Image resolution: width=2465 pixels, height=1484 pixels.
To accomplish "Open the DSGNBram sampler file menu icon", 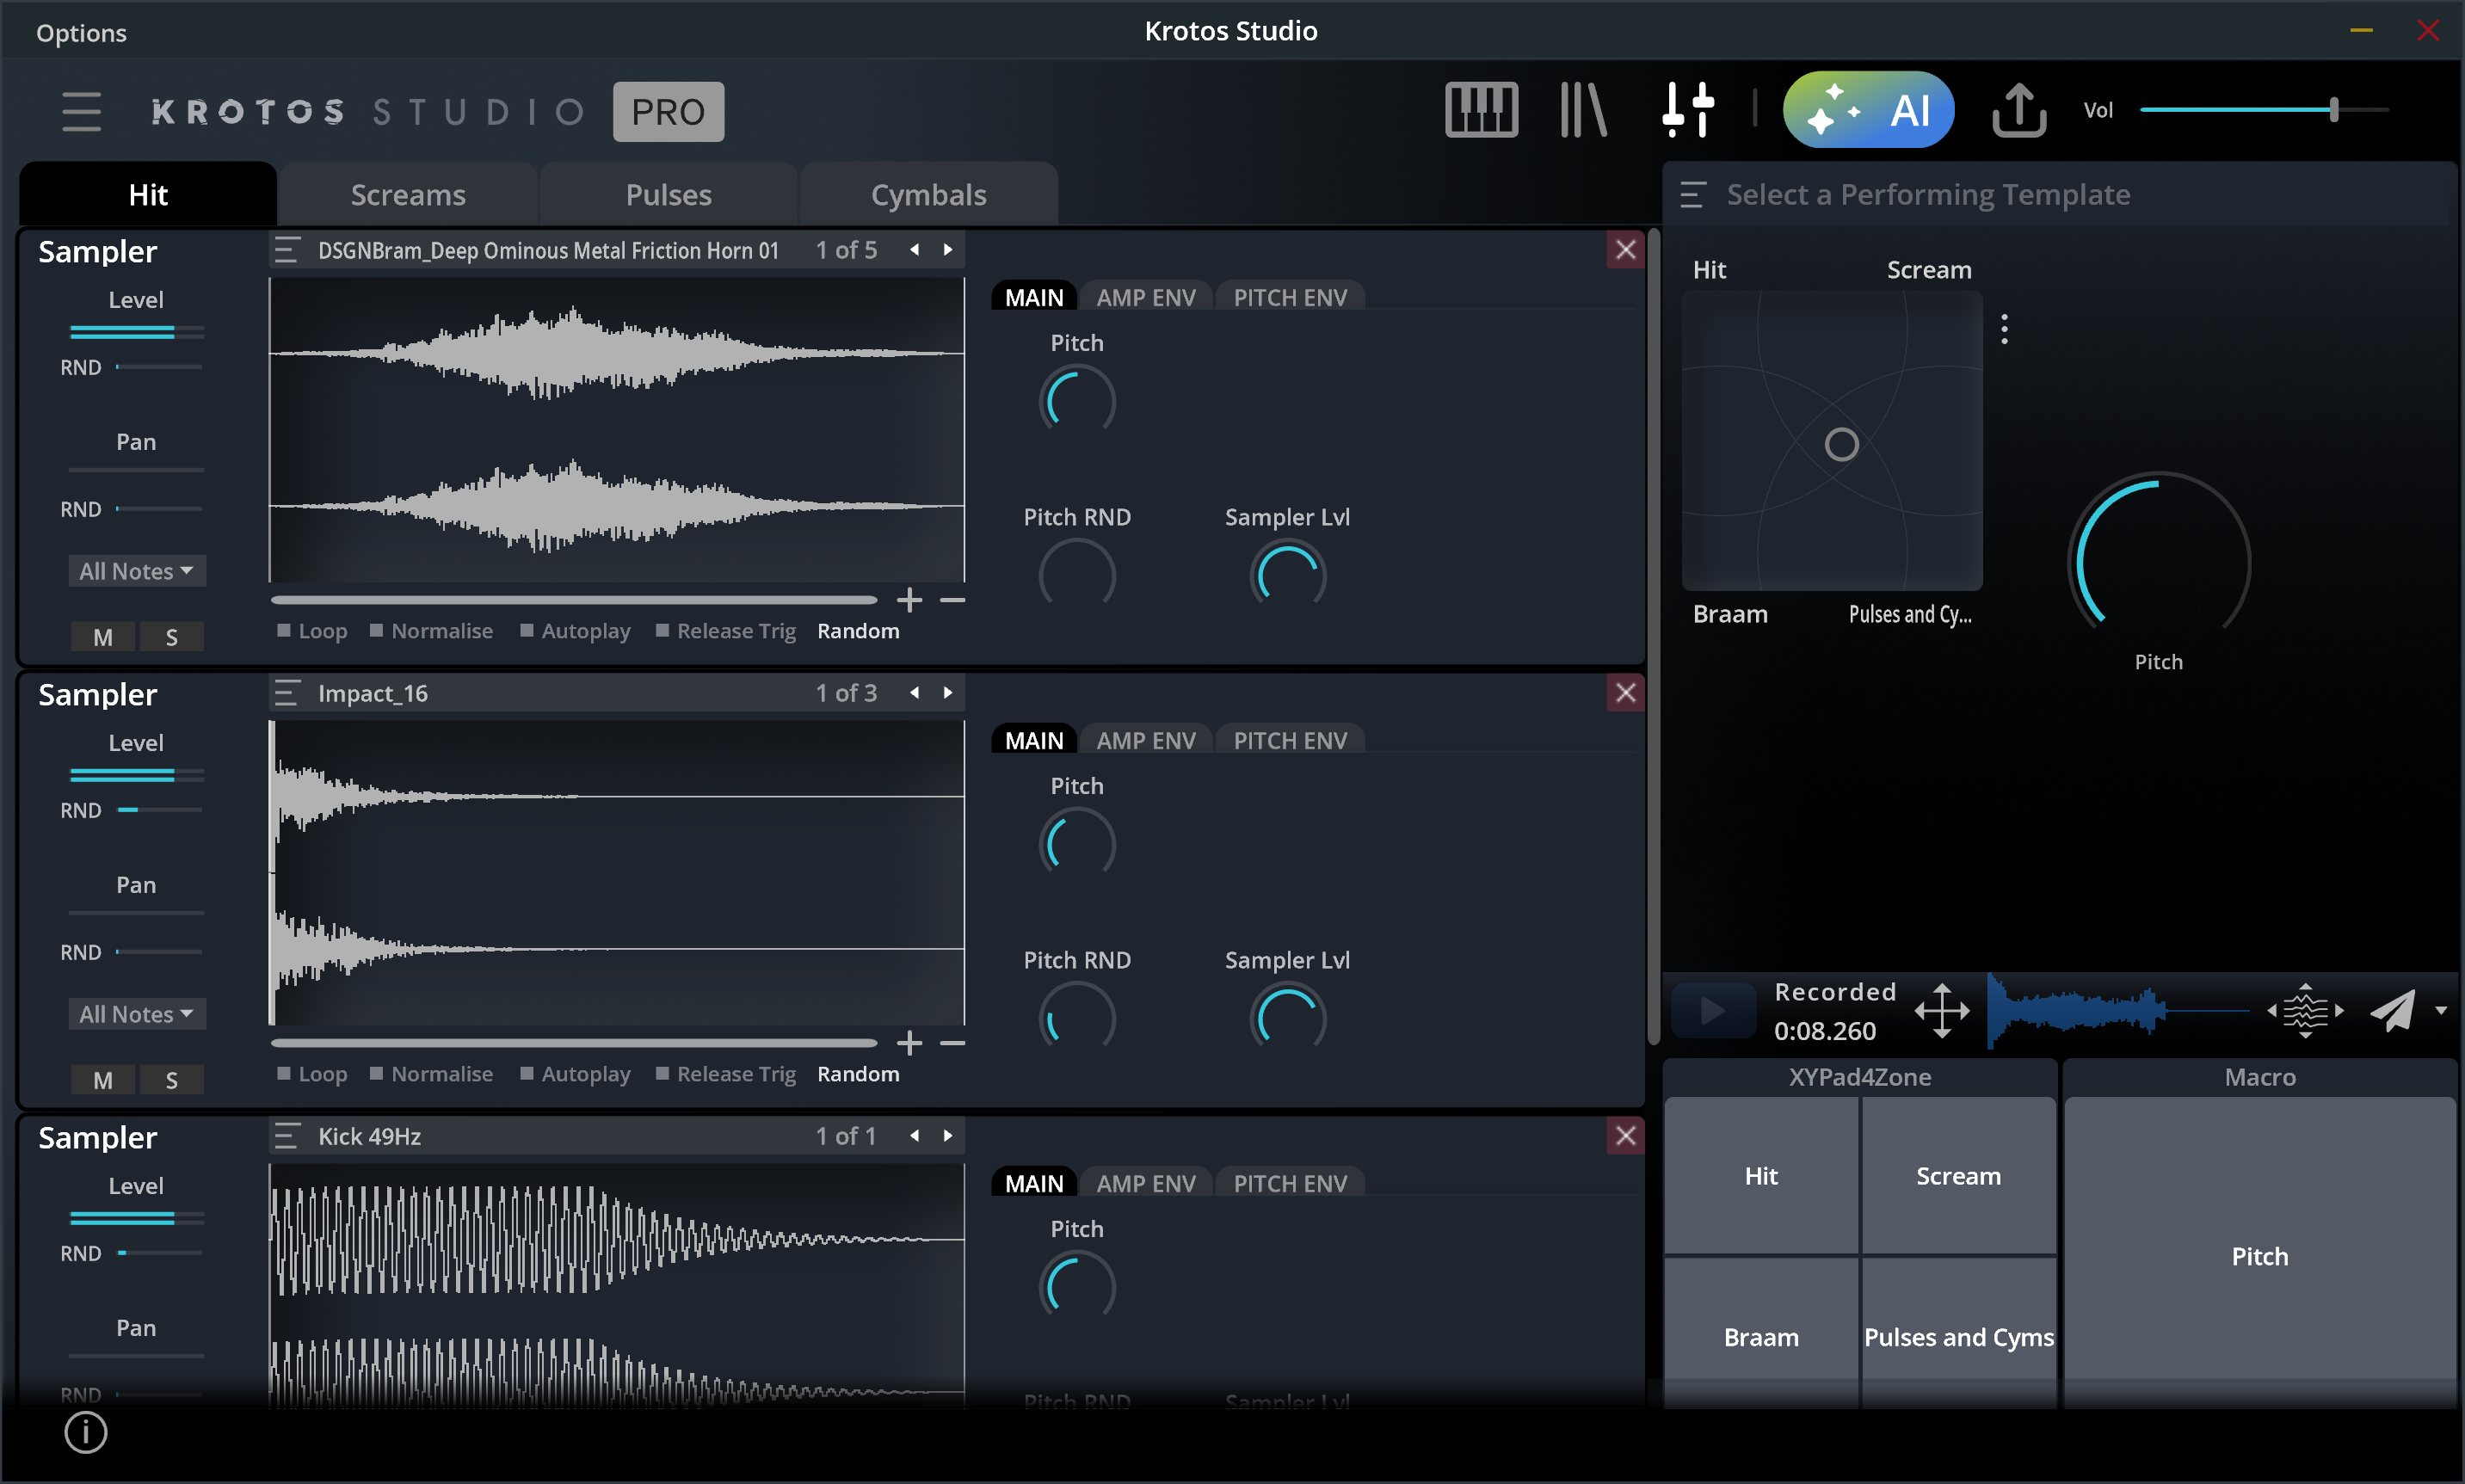I will point(287,250).
